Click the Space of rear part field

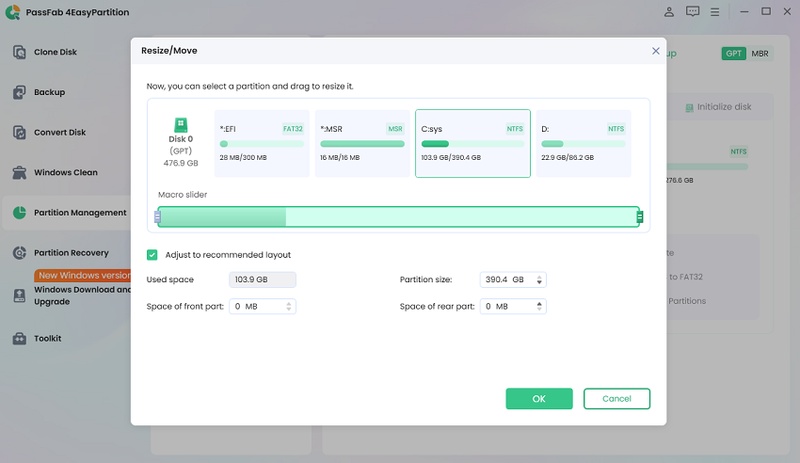(513, 306)
